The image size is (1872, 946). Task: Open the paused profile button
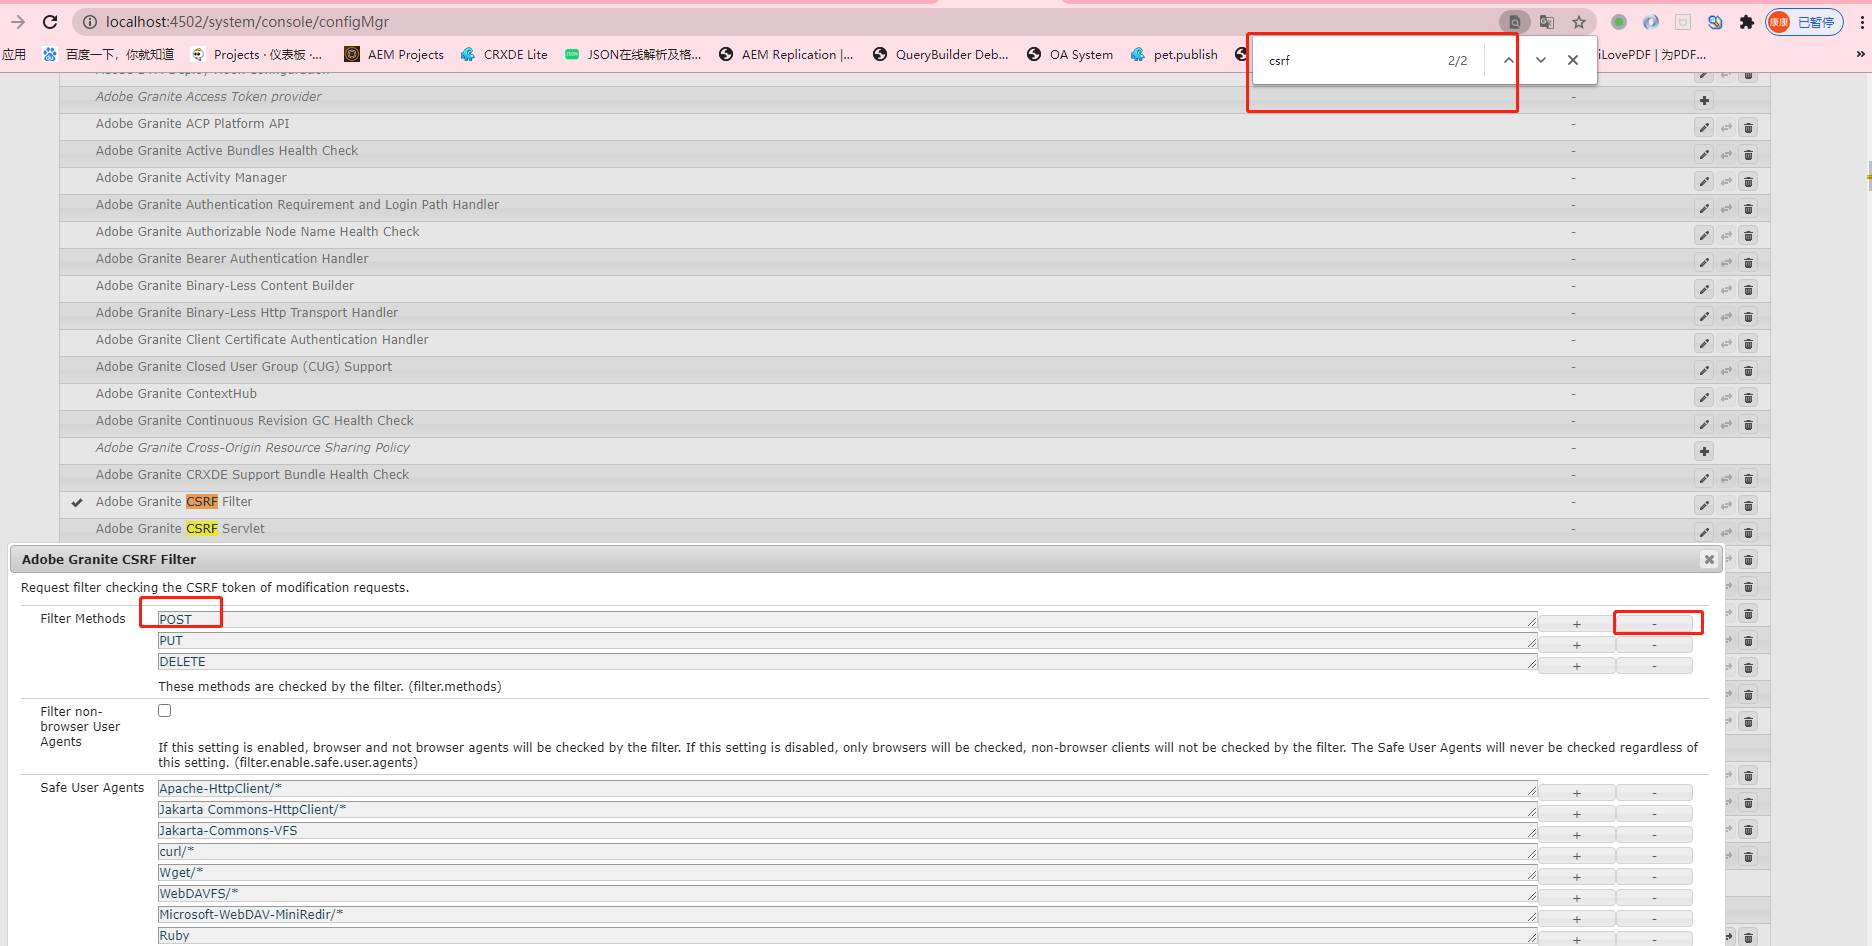click(x=1805, y=22)
